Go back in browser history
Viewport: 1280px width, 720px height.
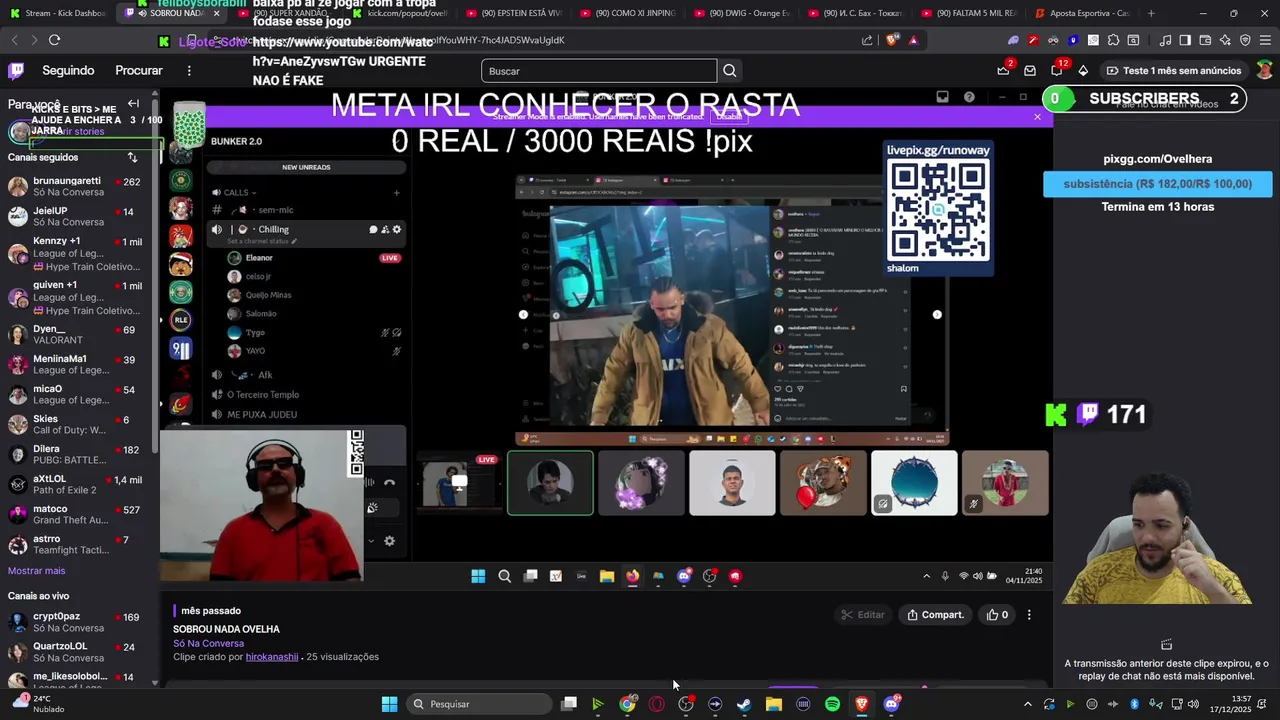(14, 40)
